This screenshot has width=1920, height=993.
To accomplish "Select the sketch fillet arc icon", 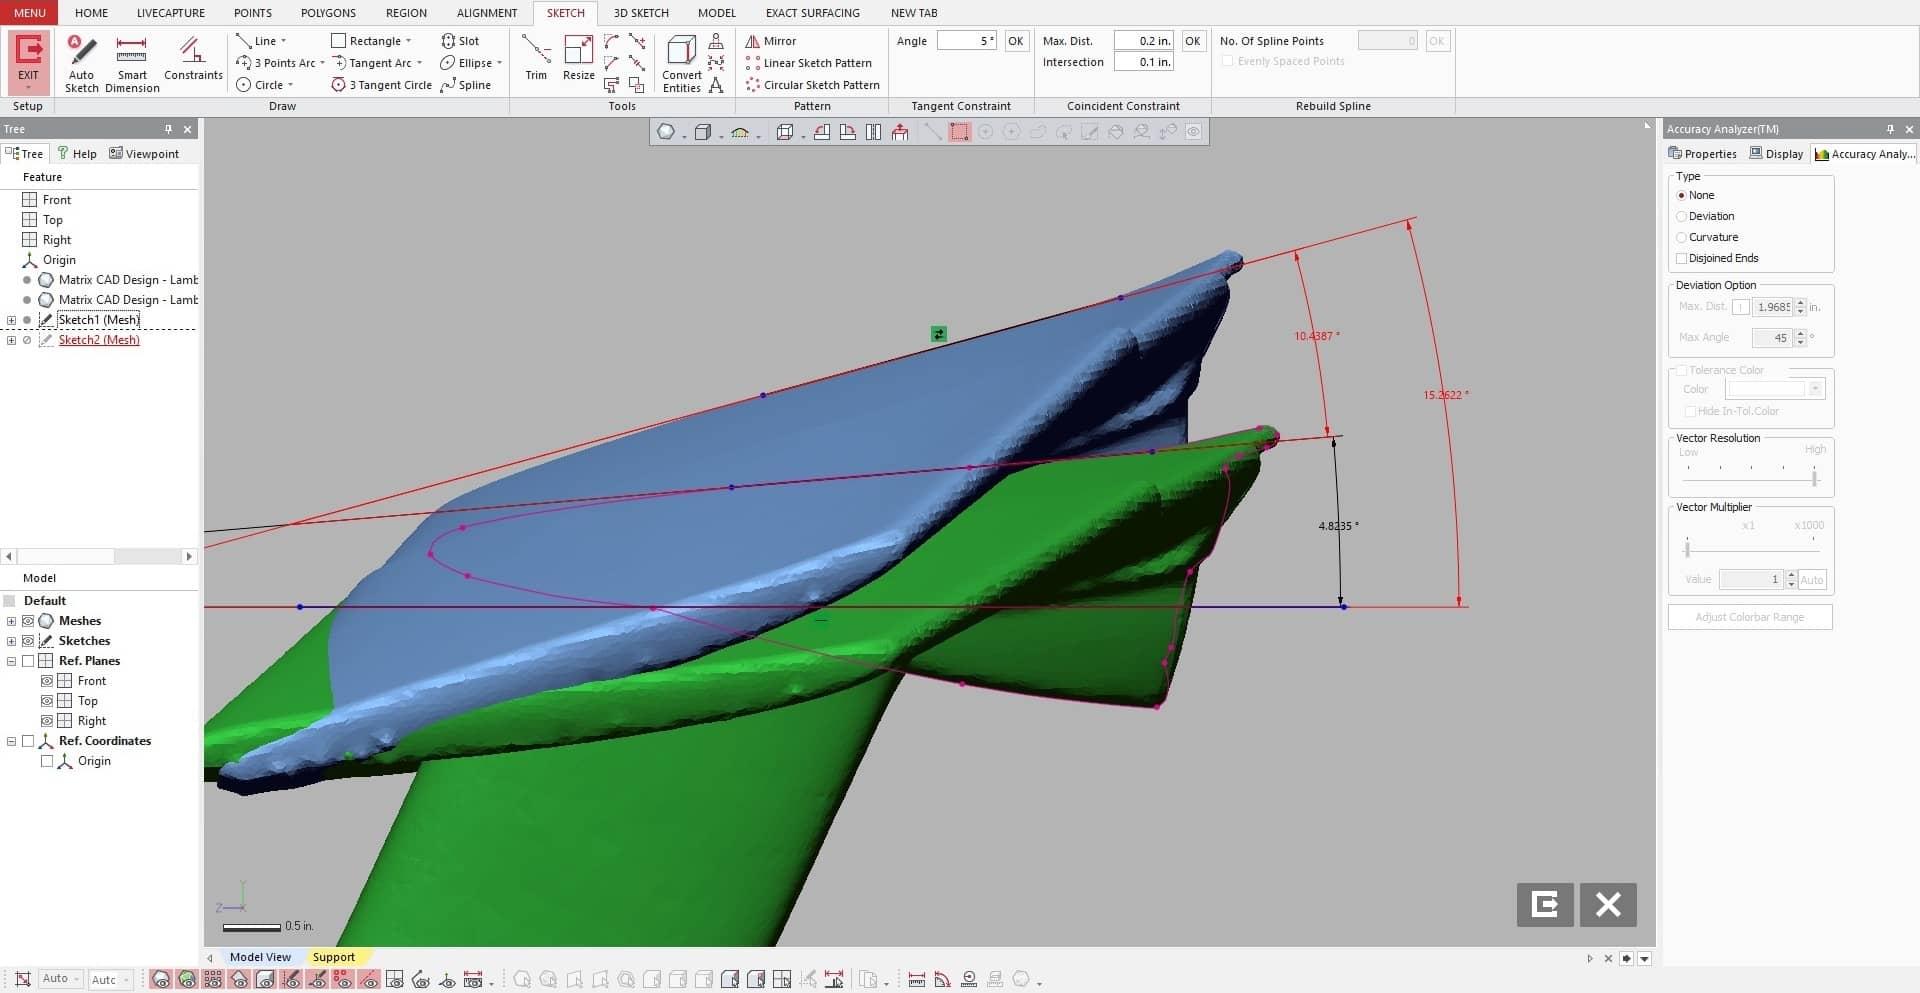I will point(611,41).
